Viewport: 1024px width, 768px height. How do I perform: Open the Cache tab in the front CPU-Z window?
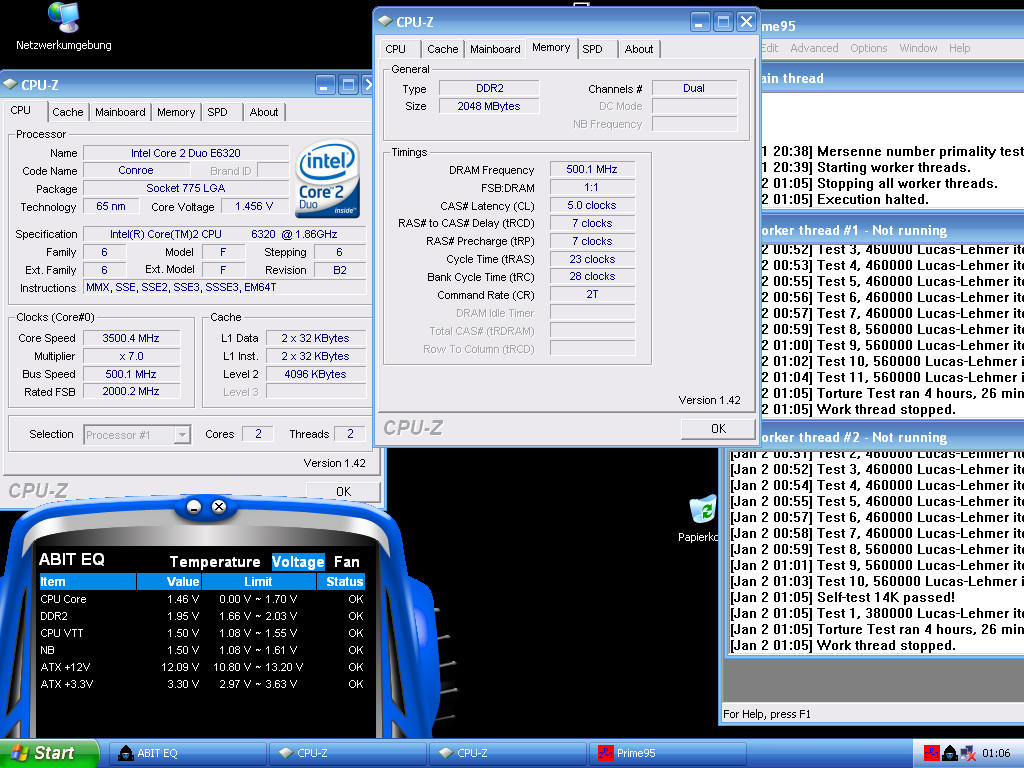click(x=442, y=49)
